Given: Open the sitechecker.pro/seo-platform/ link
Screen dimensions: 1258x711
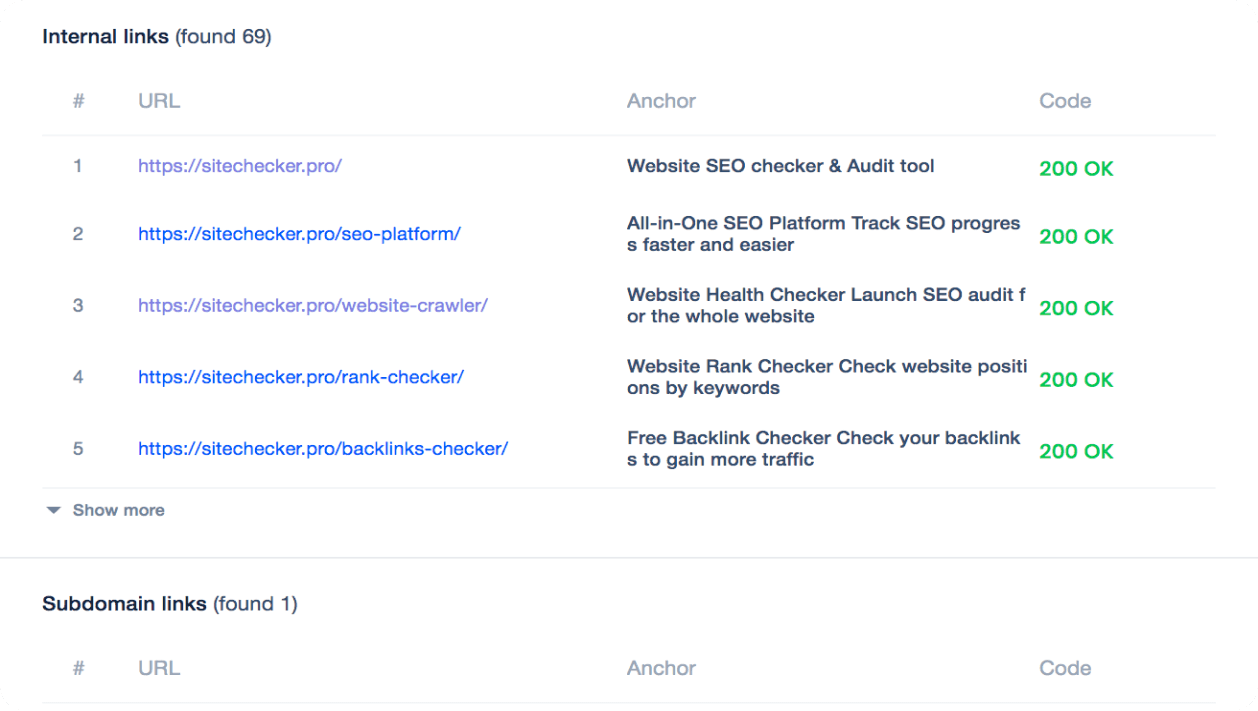Looking at the screenshot, I should [299, 235].
